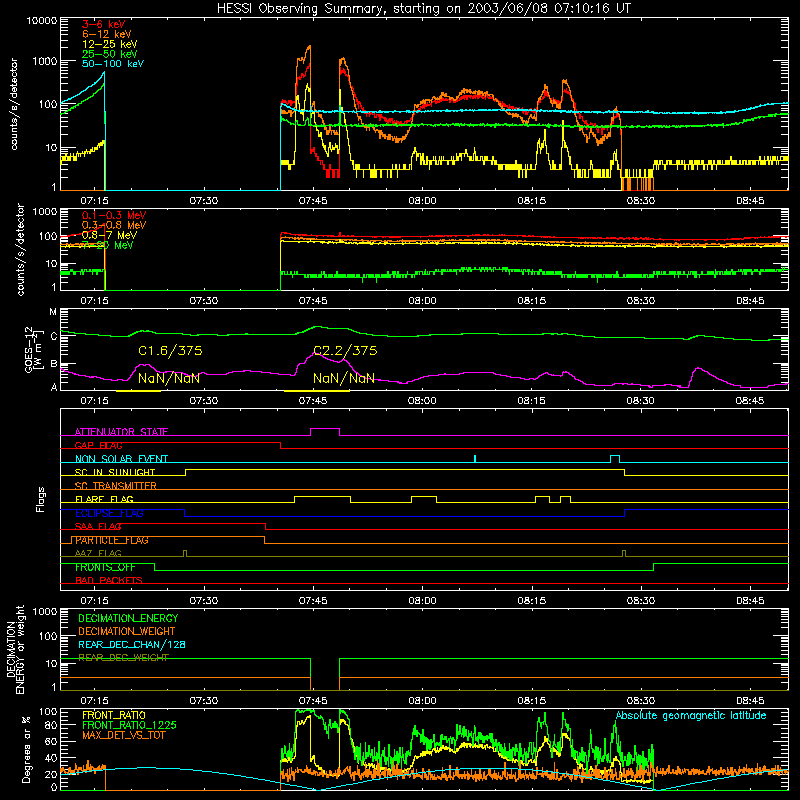Click the 0.1-0.3 MeV legend label
The image size is (800, 800).
pos(114,215)
